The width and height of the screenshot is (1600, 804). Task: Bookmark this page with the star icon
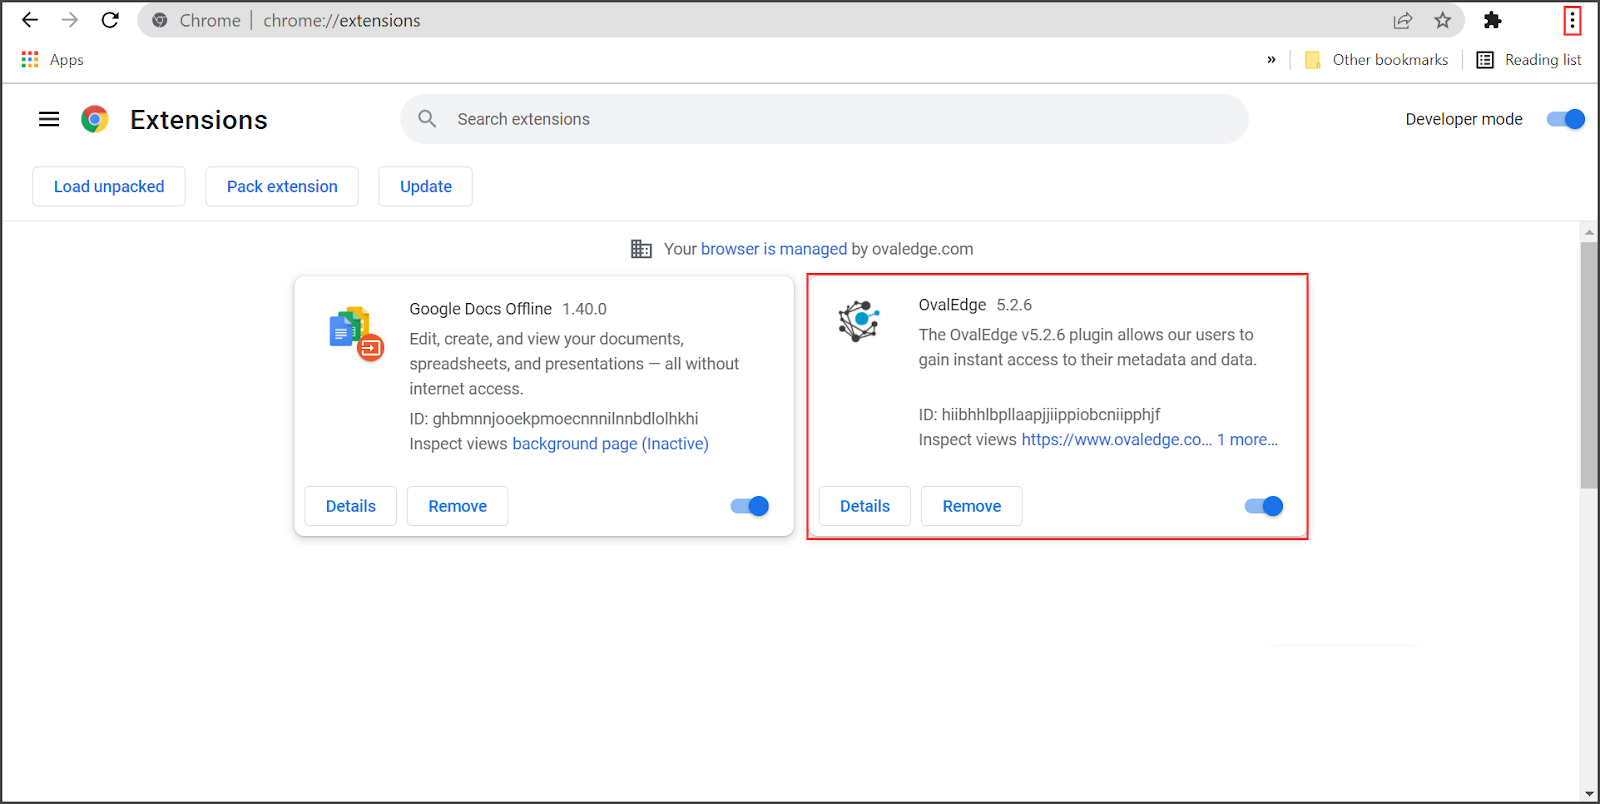click(x=1442, y=20)
